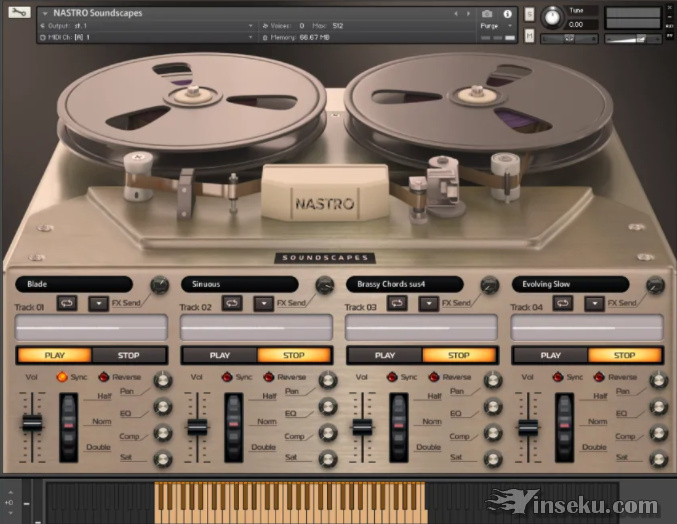
Task: Click the Track 03 loop icon
Action: 397,303
